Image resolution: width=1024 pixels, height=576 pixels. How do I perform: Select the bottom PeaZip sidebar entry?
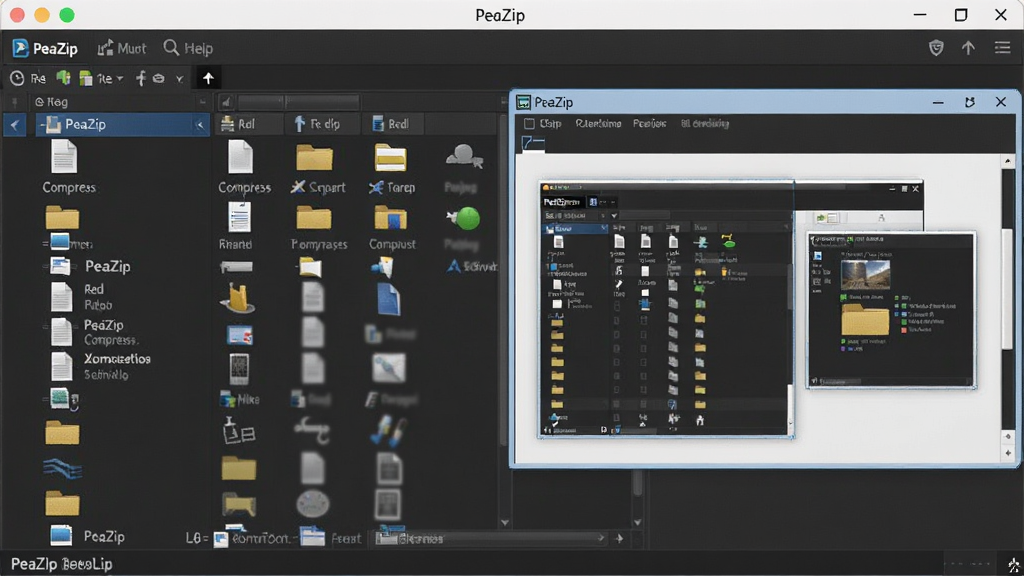(x=88, y=536)
